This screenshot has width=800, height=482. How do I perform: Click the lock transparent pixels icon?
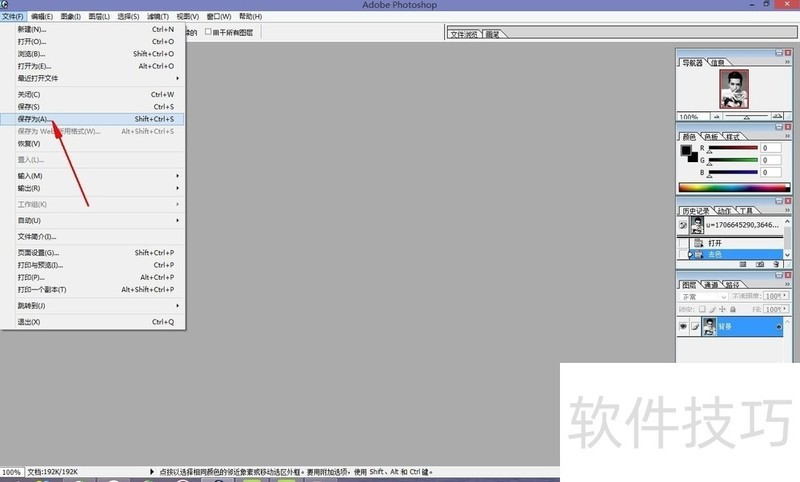[x=702, y=309]
